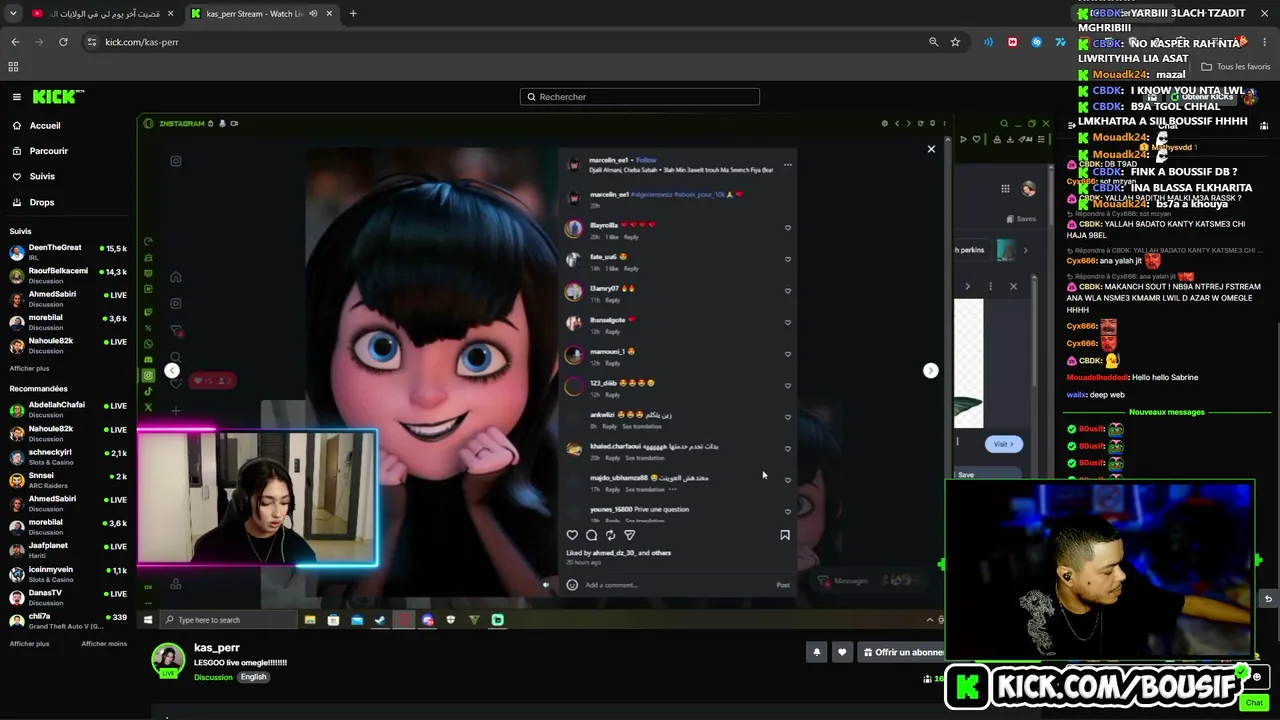Viewport: 1280px width, 720px height.
Task: Follow kas_perr with heart button
Action: coord(842,652)
